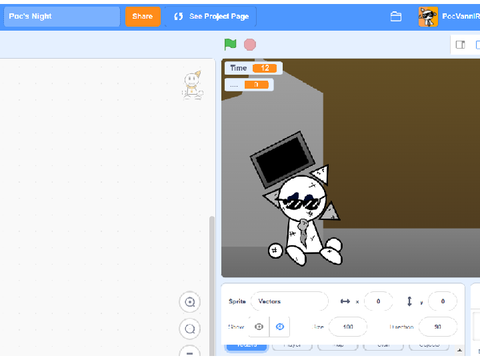This screenshot has height=360, width=480.
Task: Open See Project Page
Action: (x=211, y=16)
